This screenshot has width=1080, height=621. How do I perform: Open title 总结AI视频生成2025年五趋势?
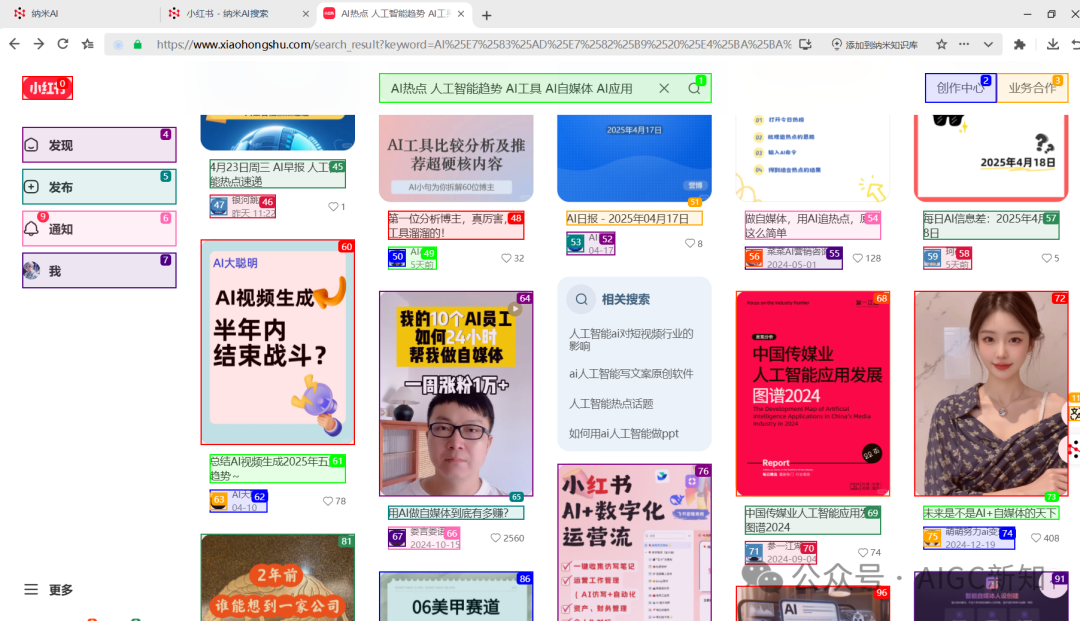[277, 468]
